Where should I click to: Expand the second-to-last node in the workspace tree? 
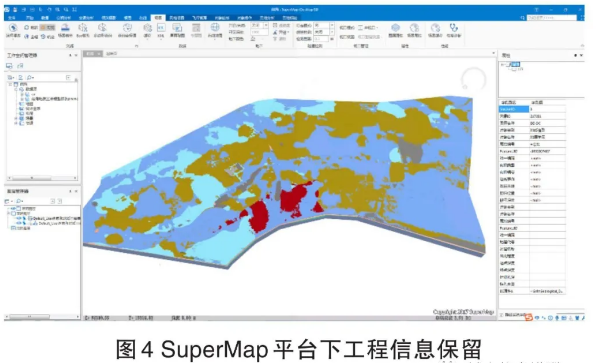point(16,118)
